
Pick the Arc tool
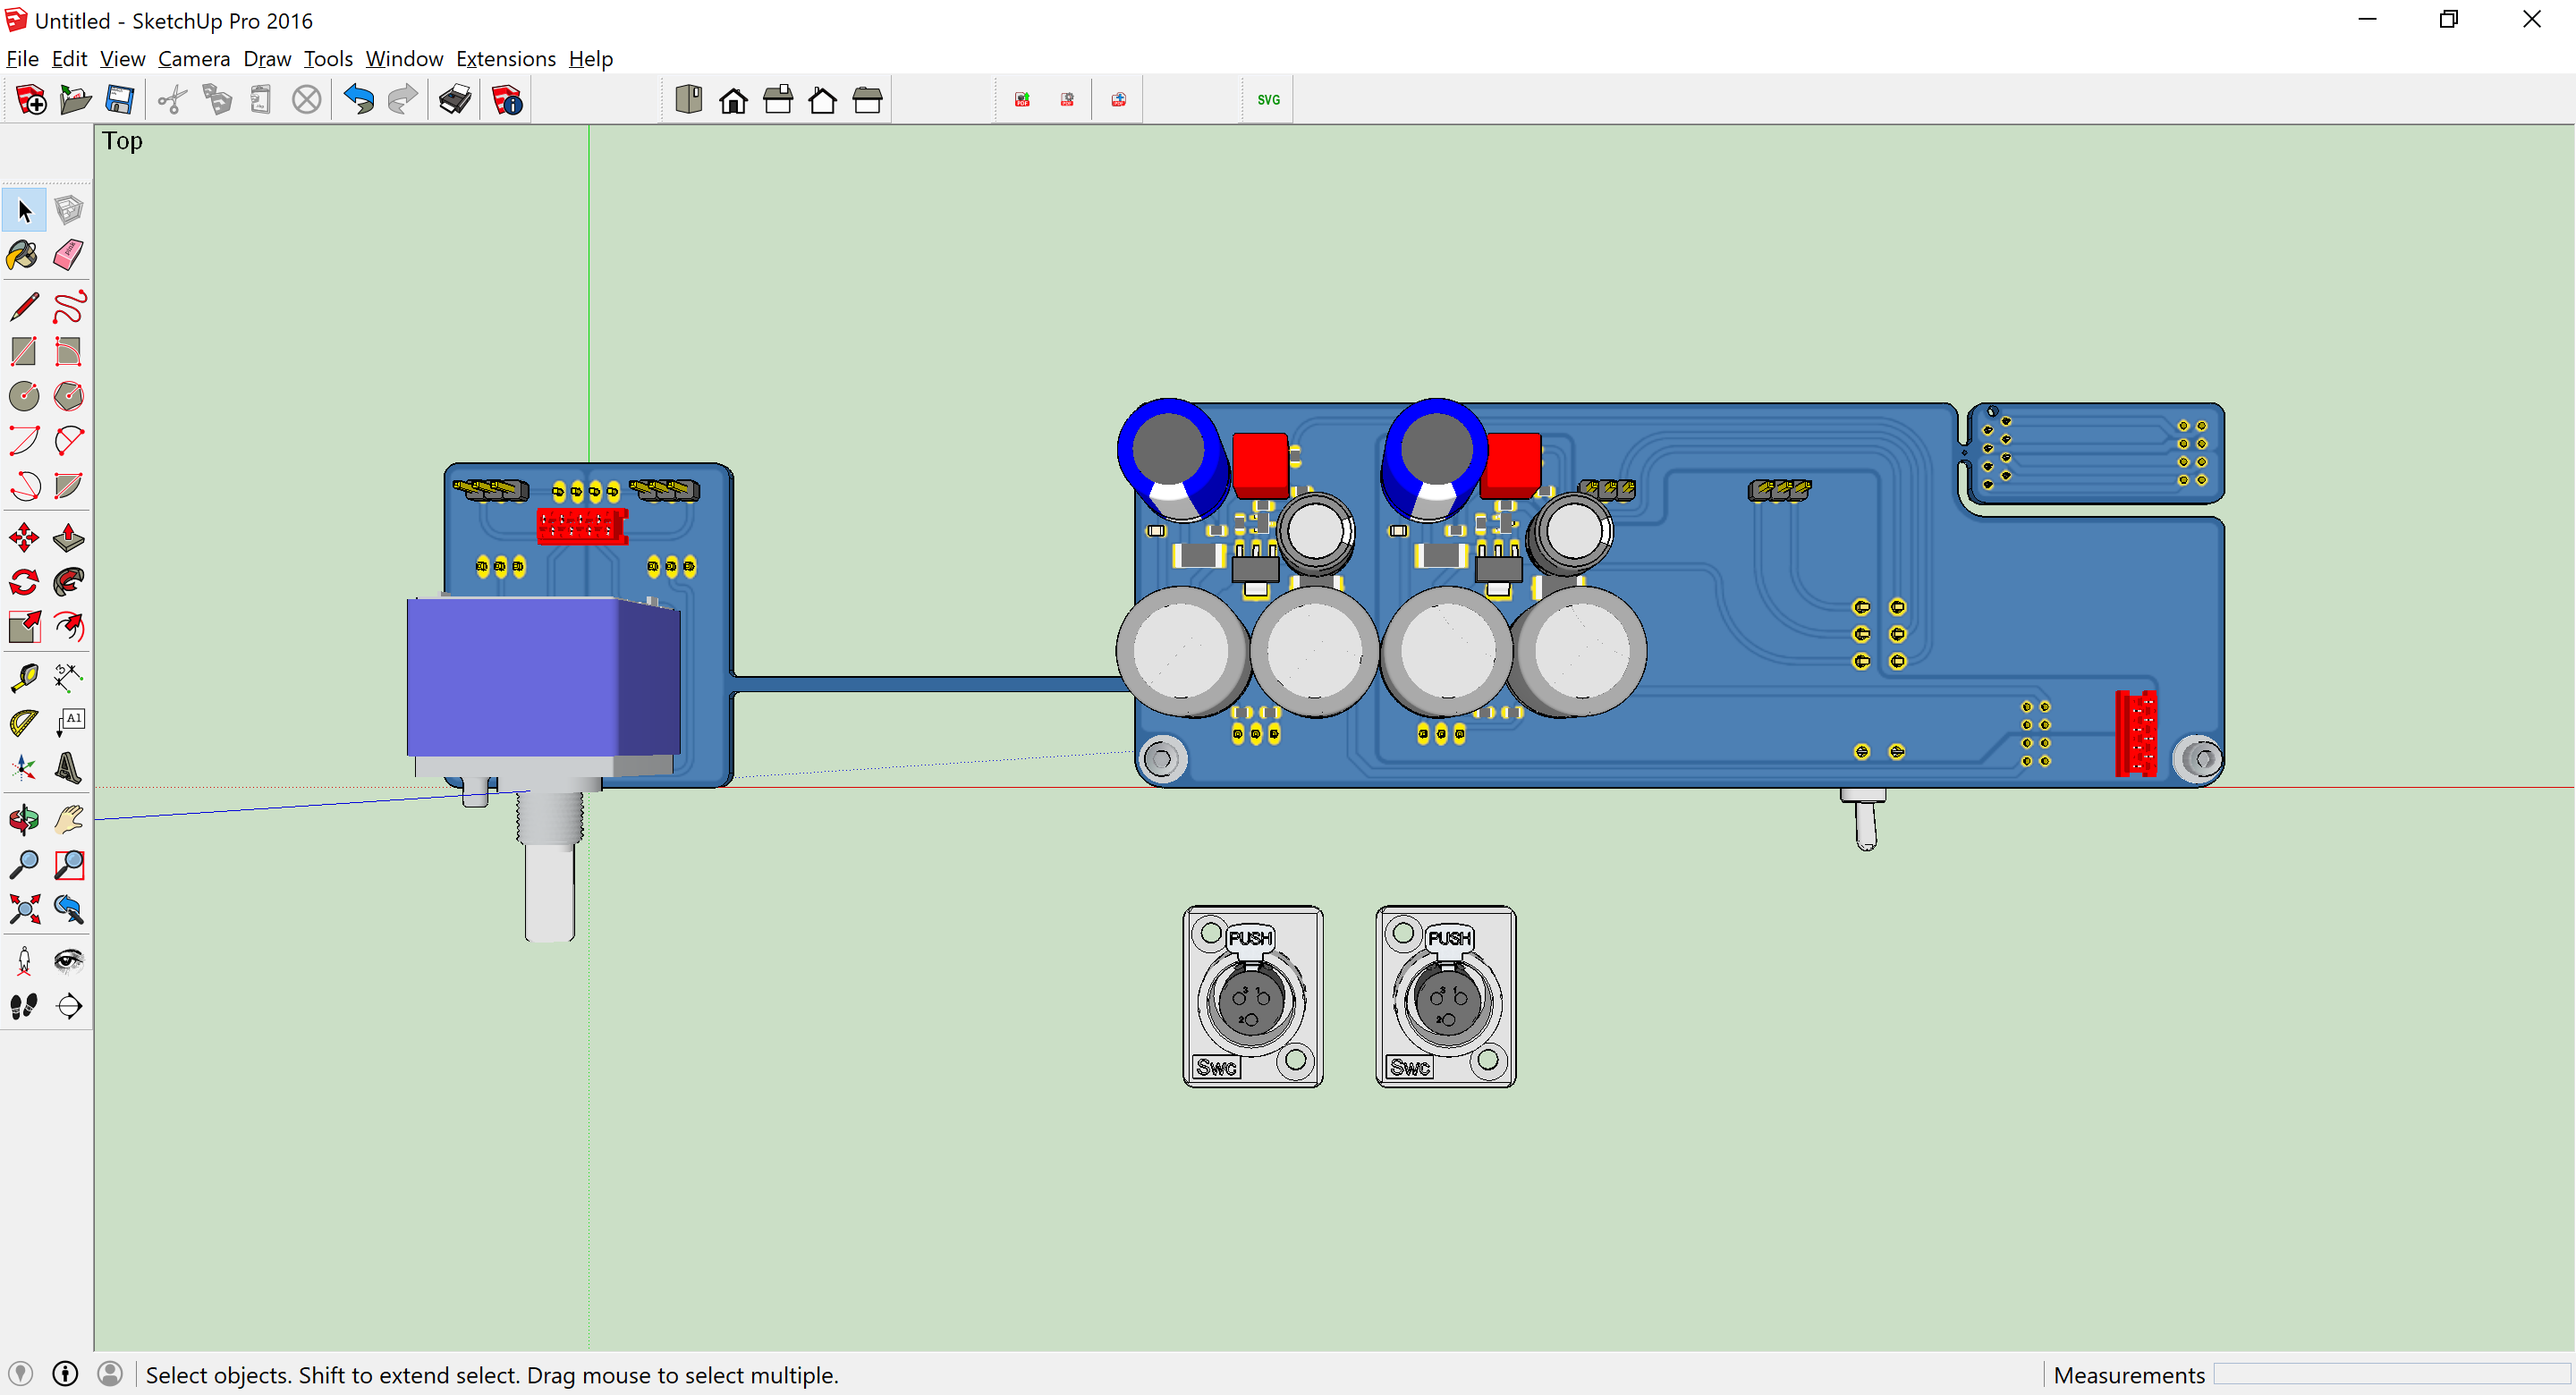coord(24,440)
